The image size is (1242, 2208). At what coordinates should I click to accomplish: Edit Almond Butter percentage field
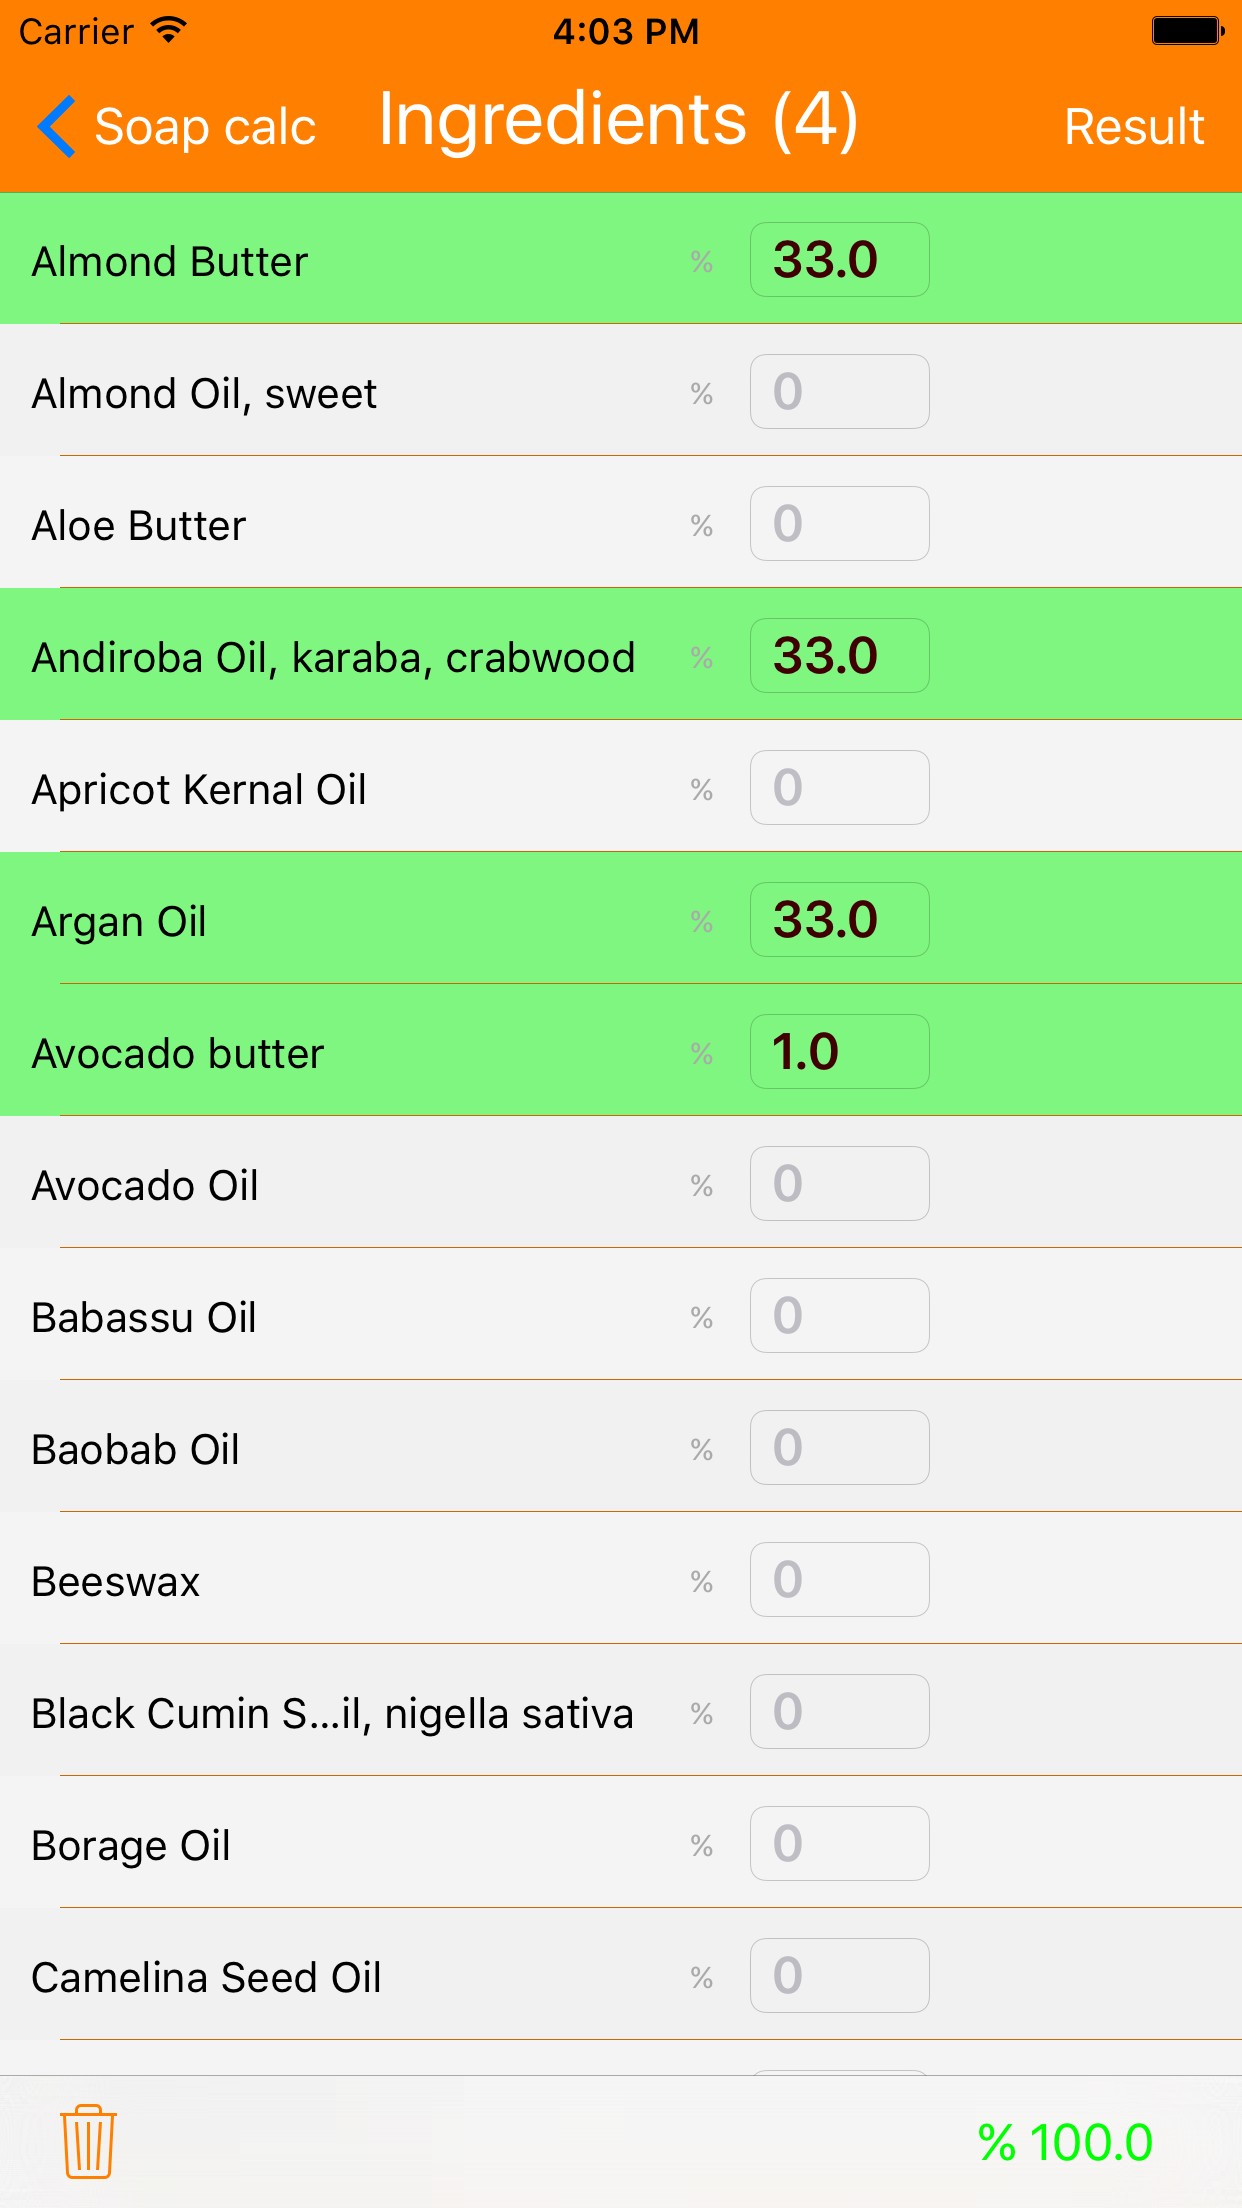point(839,260)
